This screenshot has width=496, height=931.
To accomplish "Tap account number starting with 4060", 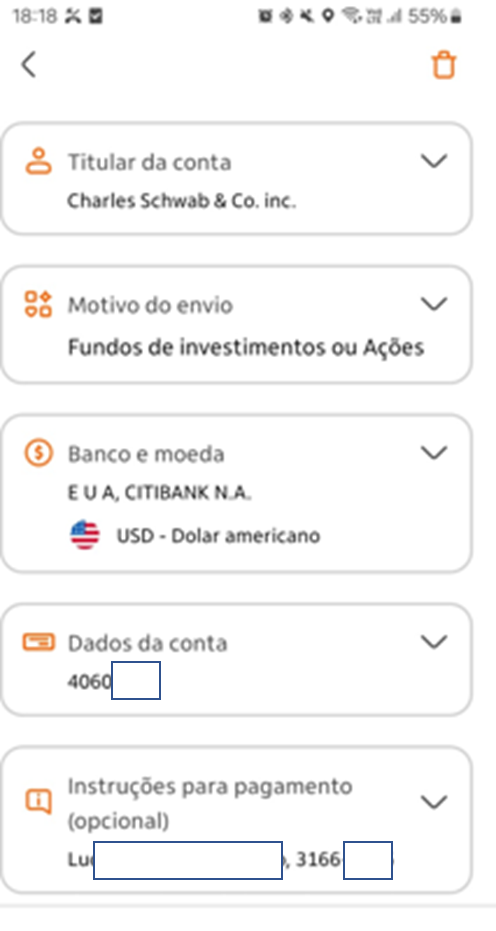I will 113,681.
